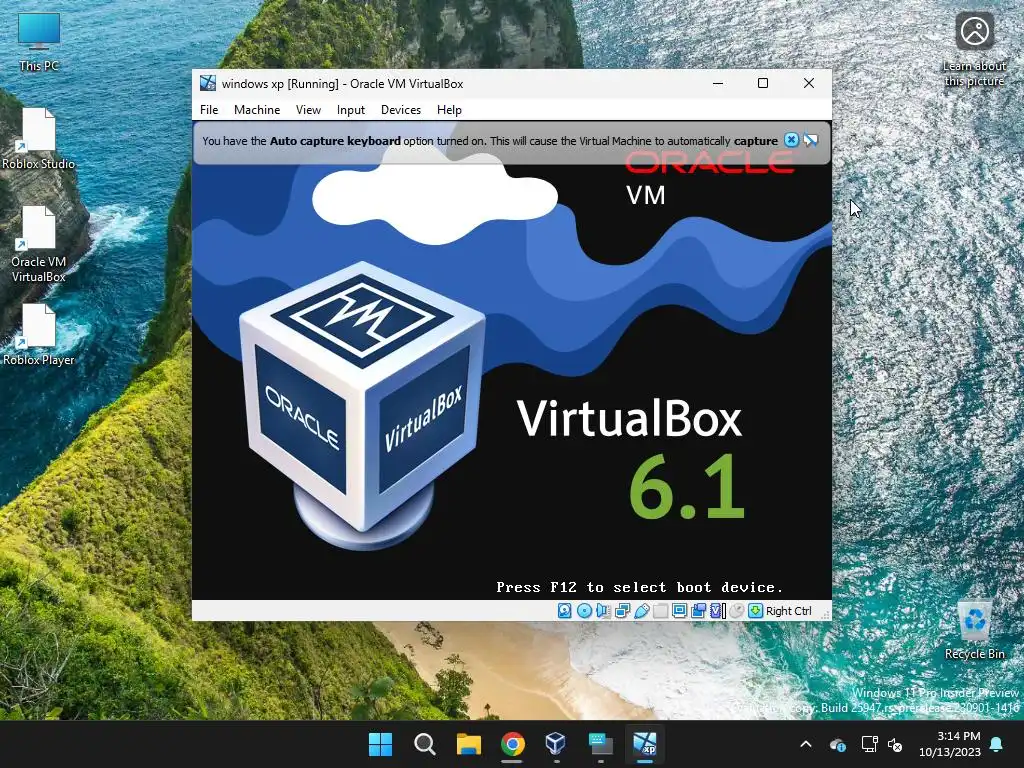Maximize the VirtualBox VM window

(763, 83)
